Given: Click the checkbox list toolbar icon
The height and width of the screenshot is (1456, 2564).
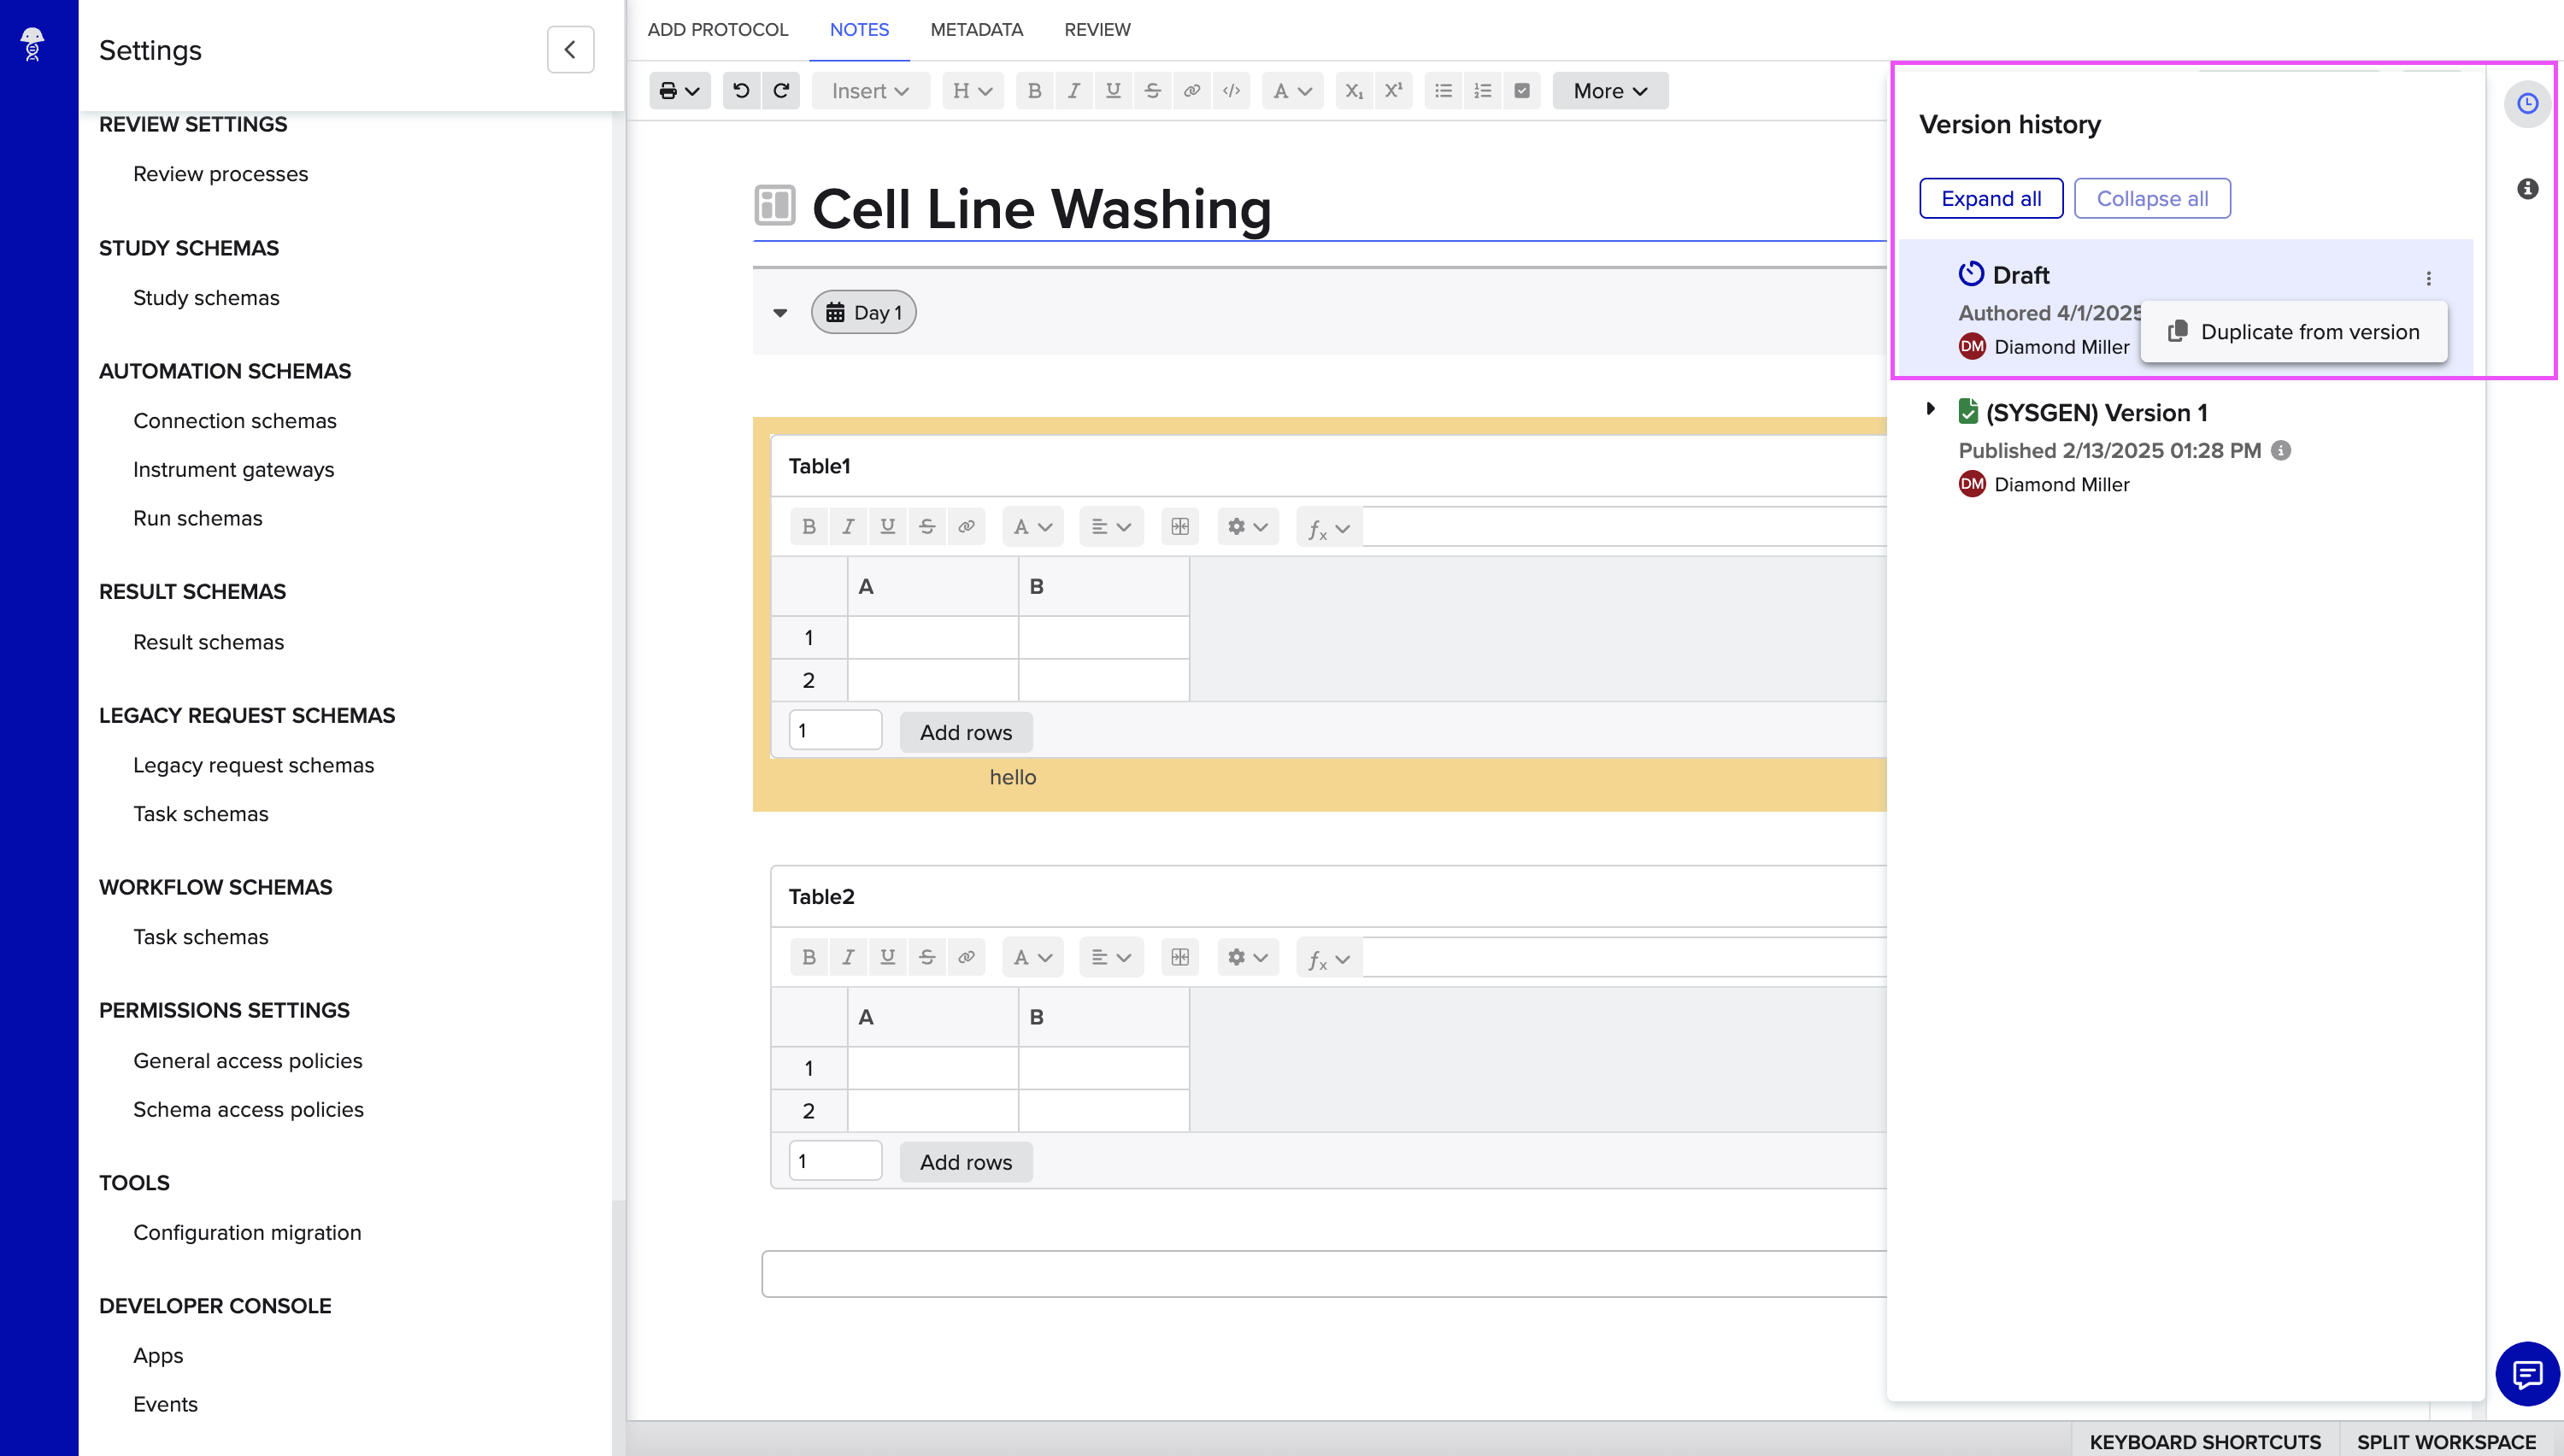Looking at the screenshot, I should [1521, 91].
